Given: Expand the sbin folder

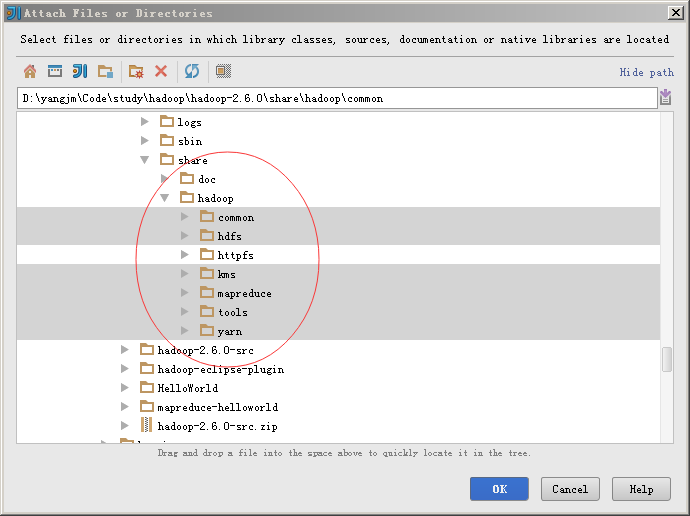Looking at the screenshot, I should [x=144, y=140].
